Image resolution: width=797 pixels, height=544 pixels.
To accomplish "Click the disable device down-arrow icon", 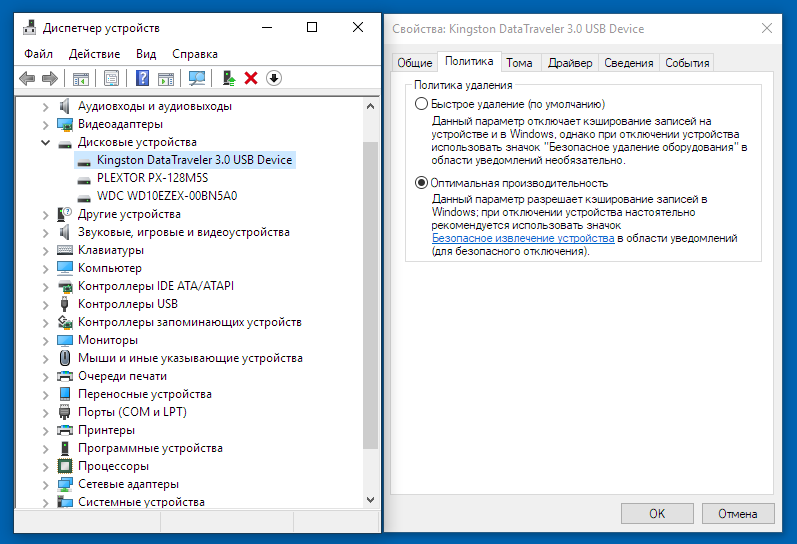I will [274, 78].
